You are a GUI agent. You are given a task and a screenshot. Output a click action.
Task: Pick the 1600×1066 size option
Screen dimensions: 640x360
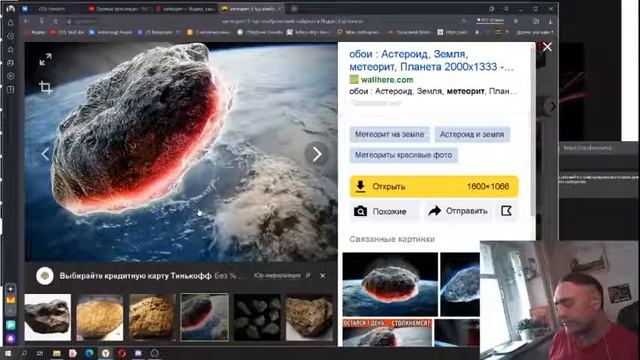pyautogui.click(x=488, y=187)
